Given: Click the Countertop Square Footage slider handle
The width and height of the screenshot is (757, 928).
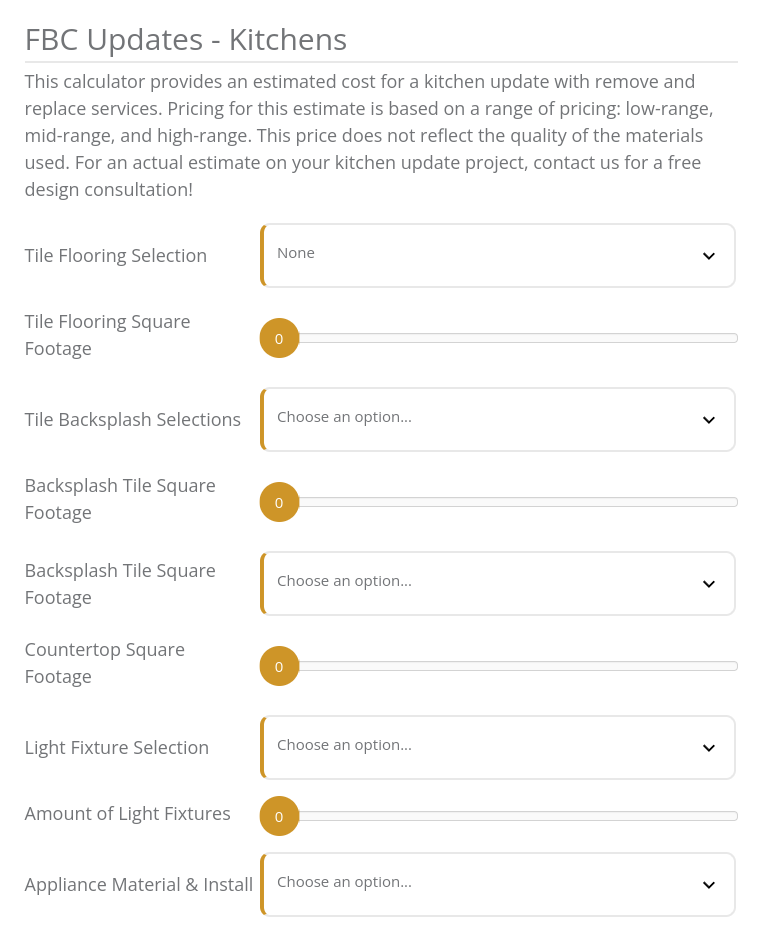Looking at the screenshot, I should click(x=279, y=666).
